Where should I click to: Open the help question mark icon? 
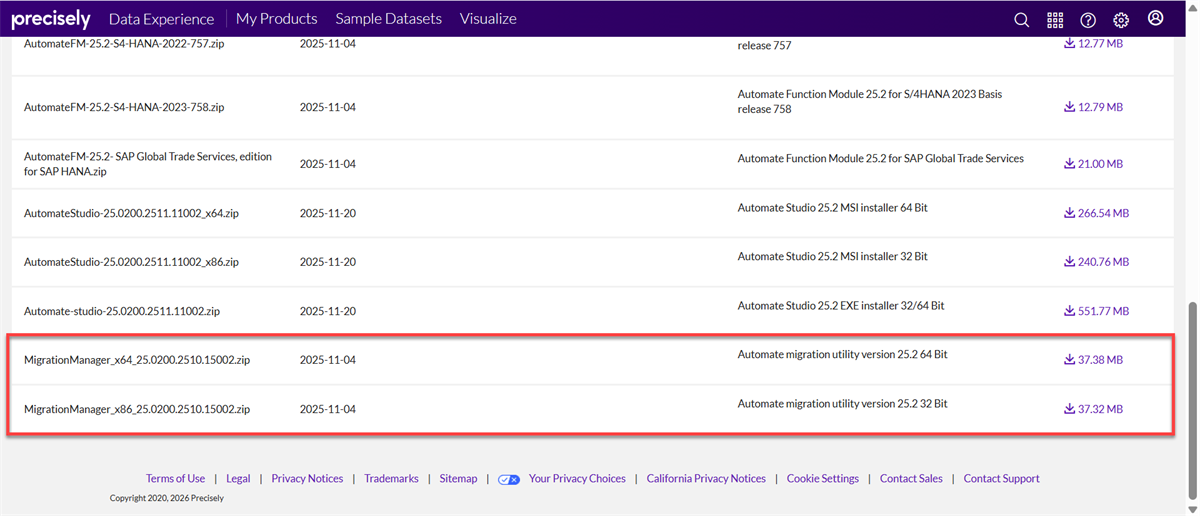1088,20
